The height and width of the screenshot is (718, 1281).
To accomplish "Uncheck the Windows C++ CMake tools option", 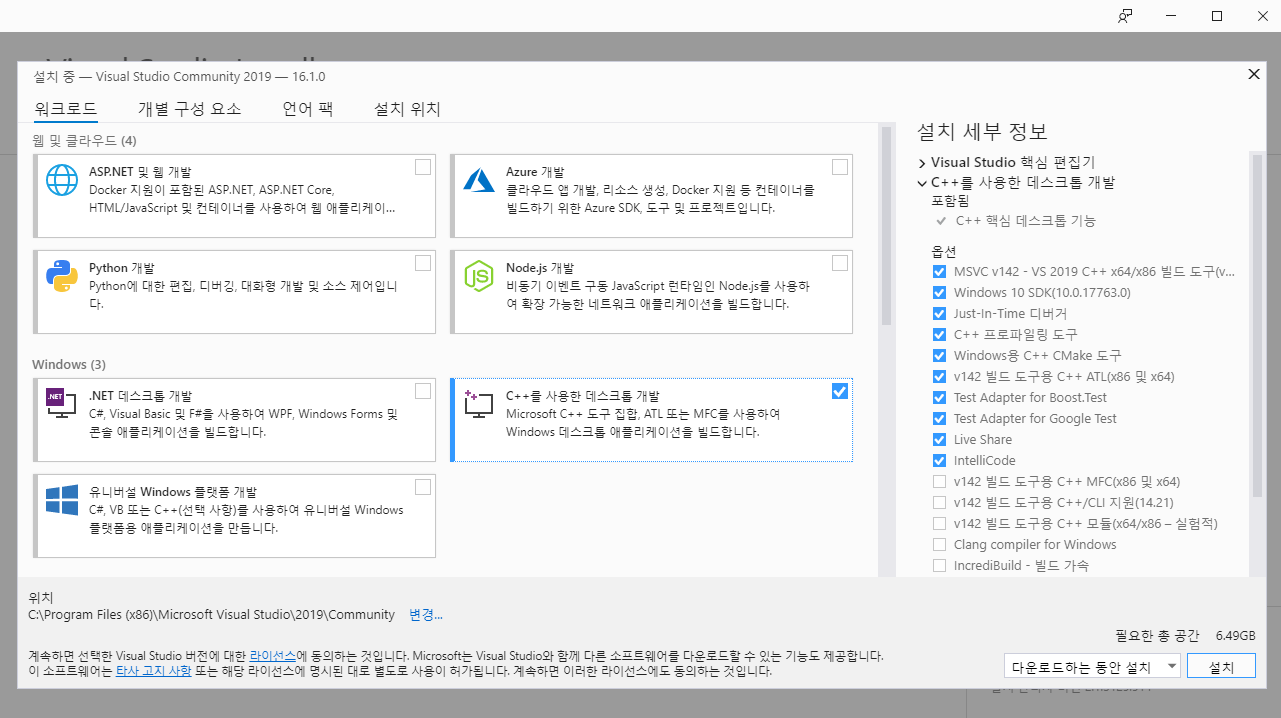I will [x=939, y=356].
